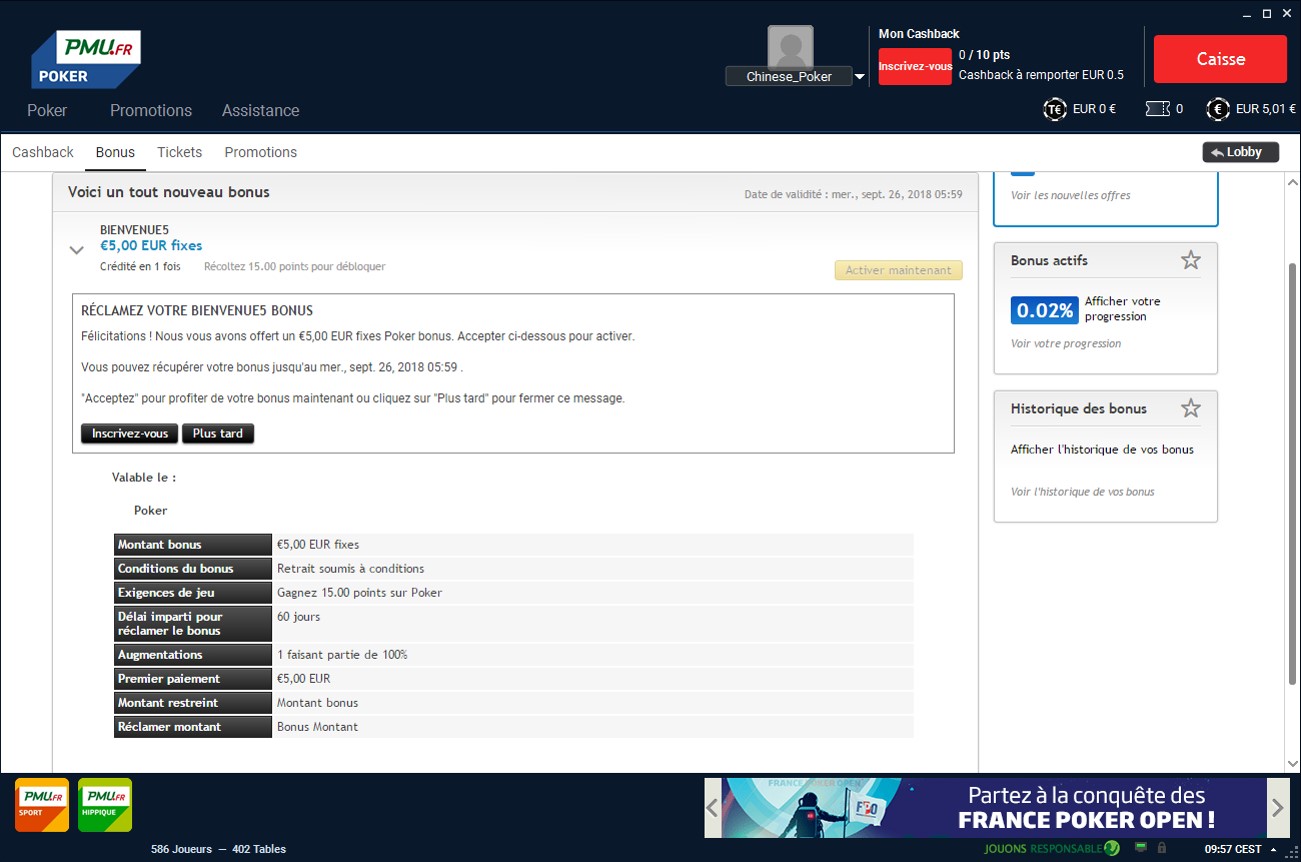Click the padlock security icon
Screen dimensions: 1301x862
[1161, 848]
